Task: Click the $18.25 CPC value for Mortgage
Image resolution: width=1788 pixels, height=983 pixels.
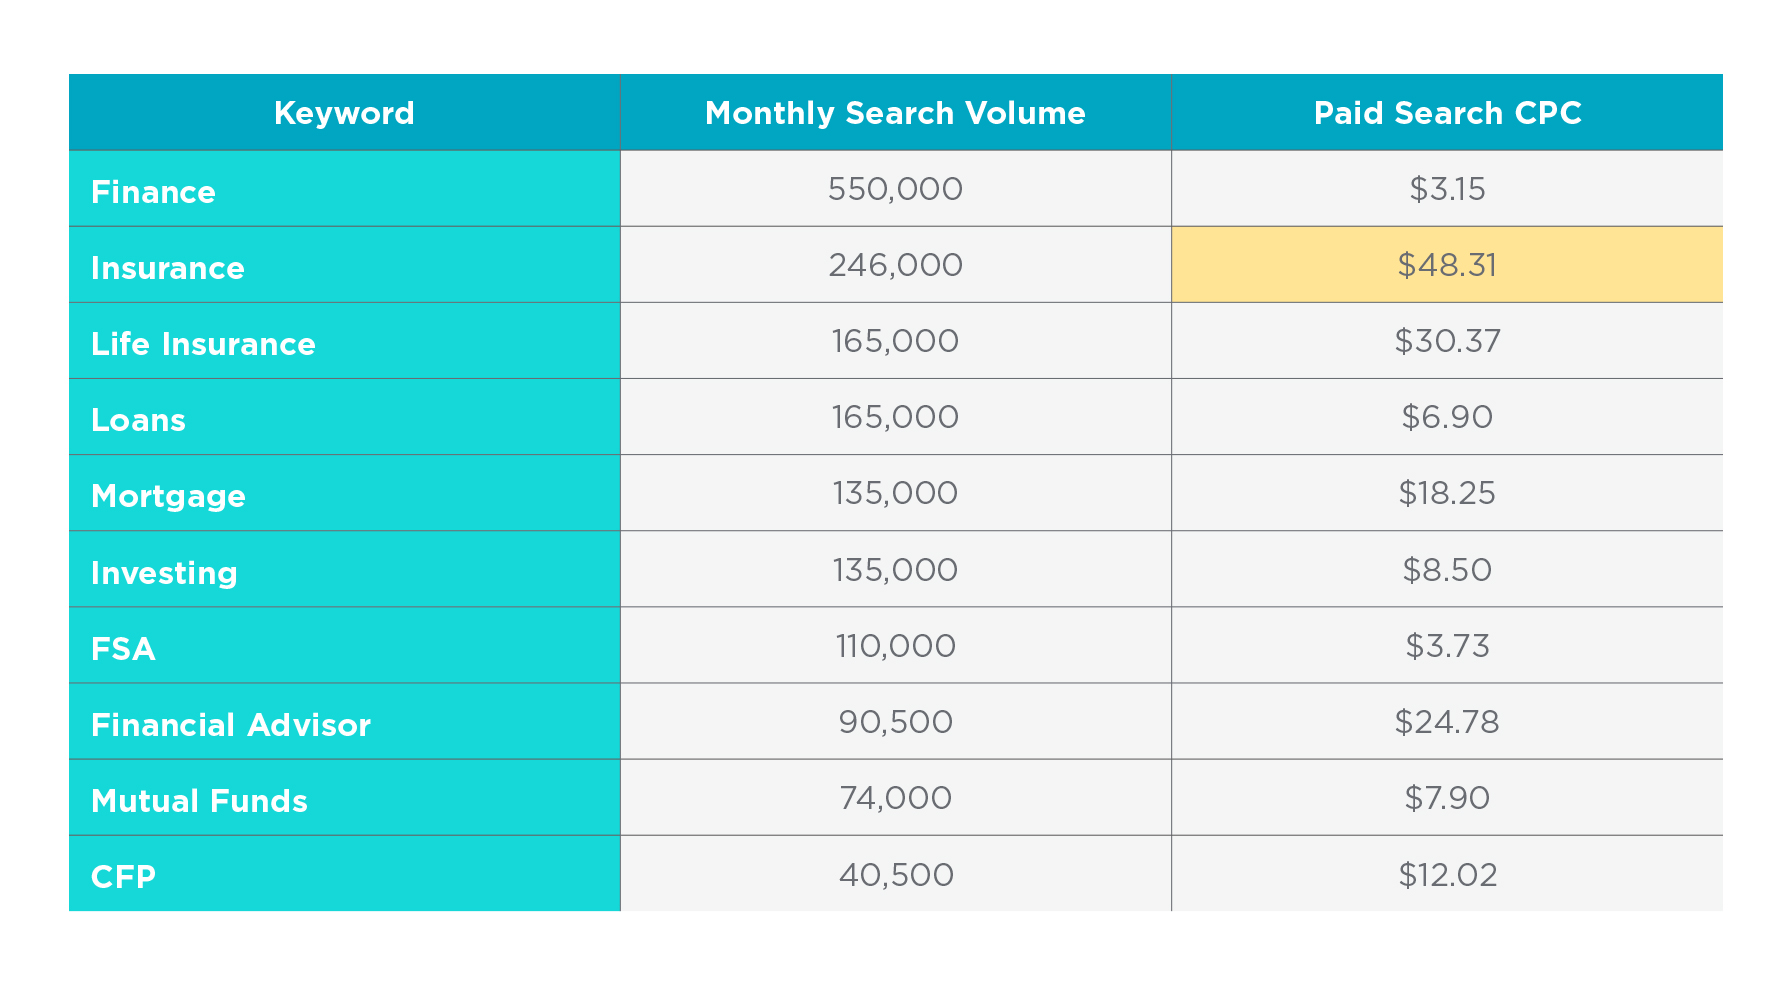Action: click(1447, 493)
